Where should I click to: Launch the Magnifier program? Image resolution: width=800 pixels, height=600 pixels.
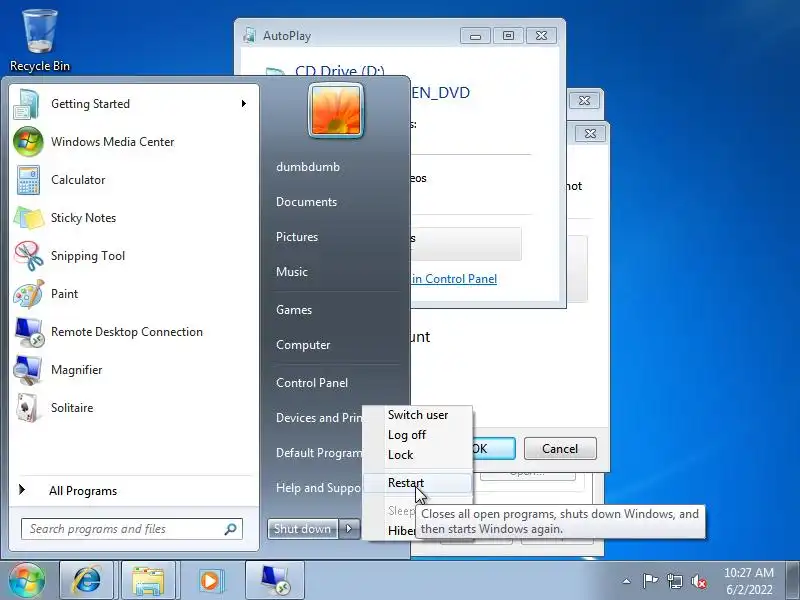point(134,370)
